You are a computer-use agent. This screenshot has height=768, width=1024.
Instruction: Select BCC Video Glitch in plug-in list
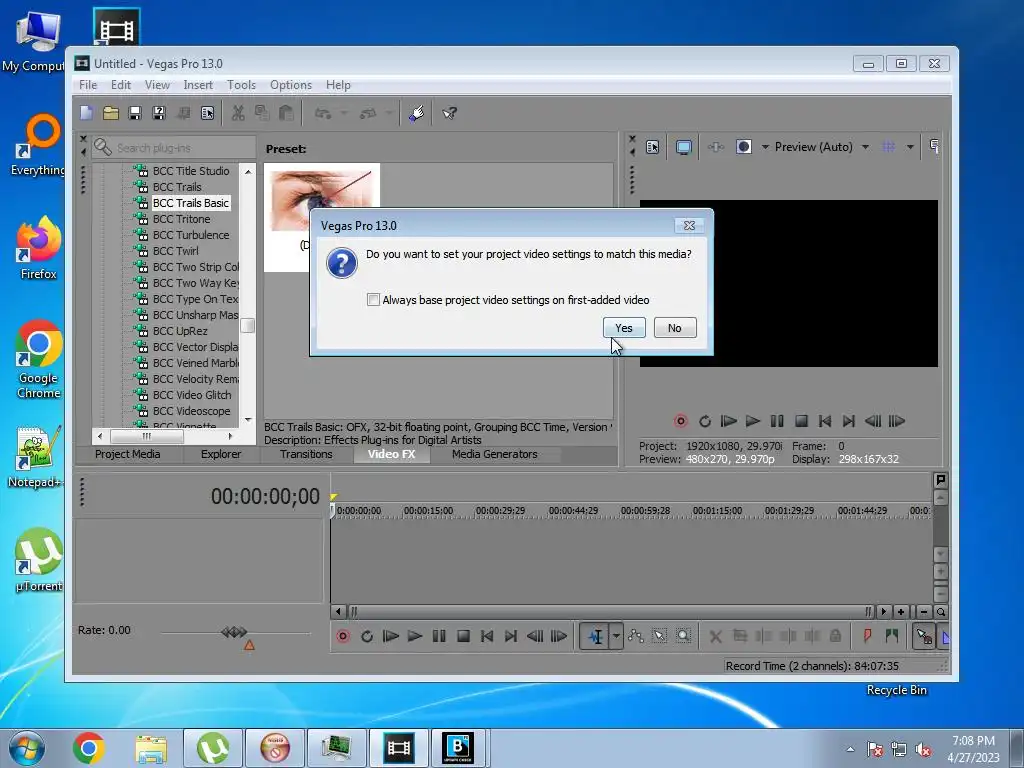[192, 395]
